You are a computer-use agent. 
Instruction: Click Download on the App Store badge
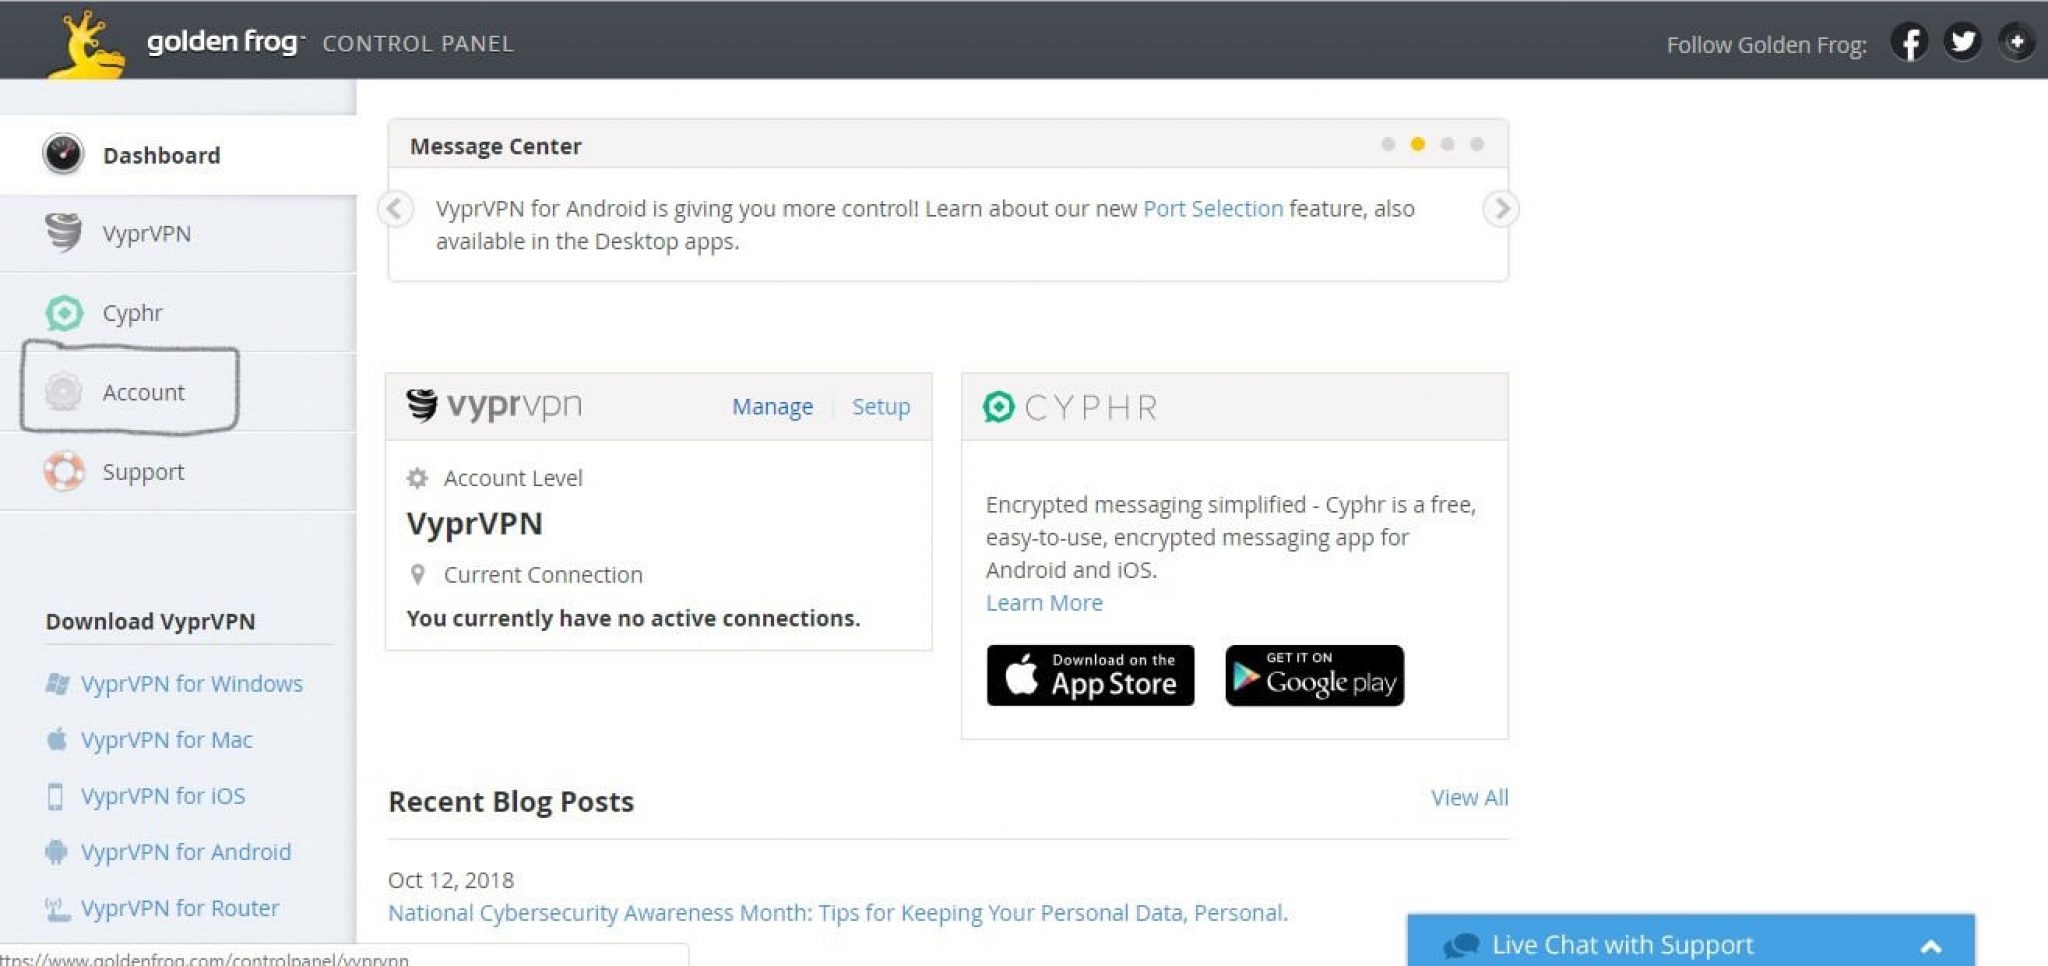coord(1090,675)
